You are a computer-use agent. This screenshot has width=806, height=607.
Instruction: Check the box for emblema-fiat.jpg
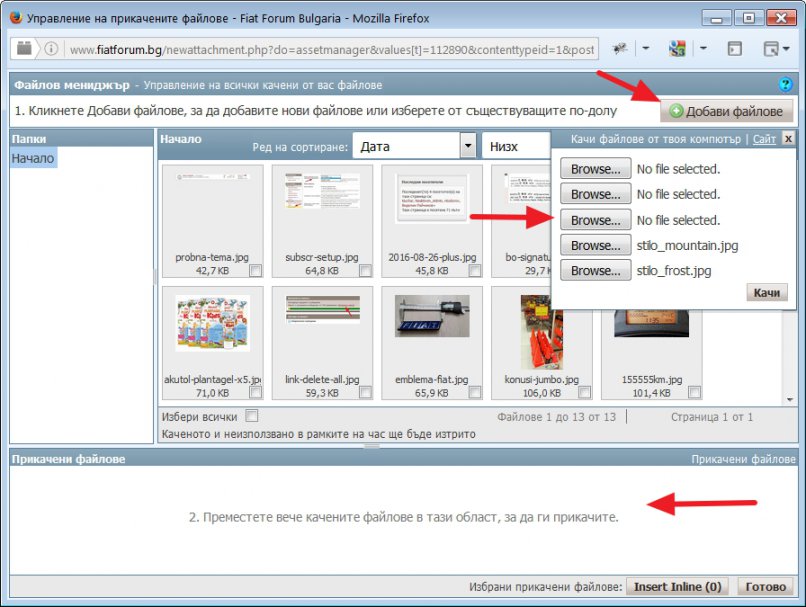476,393
